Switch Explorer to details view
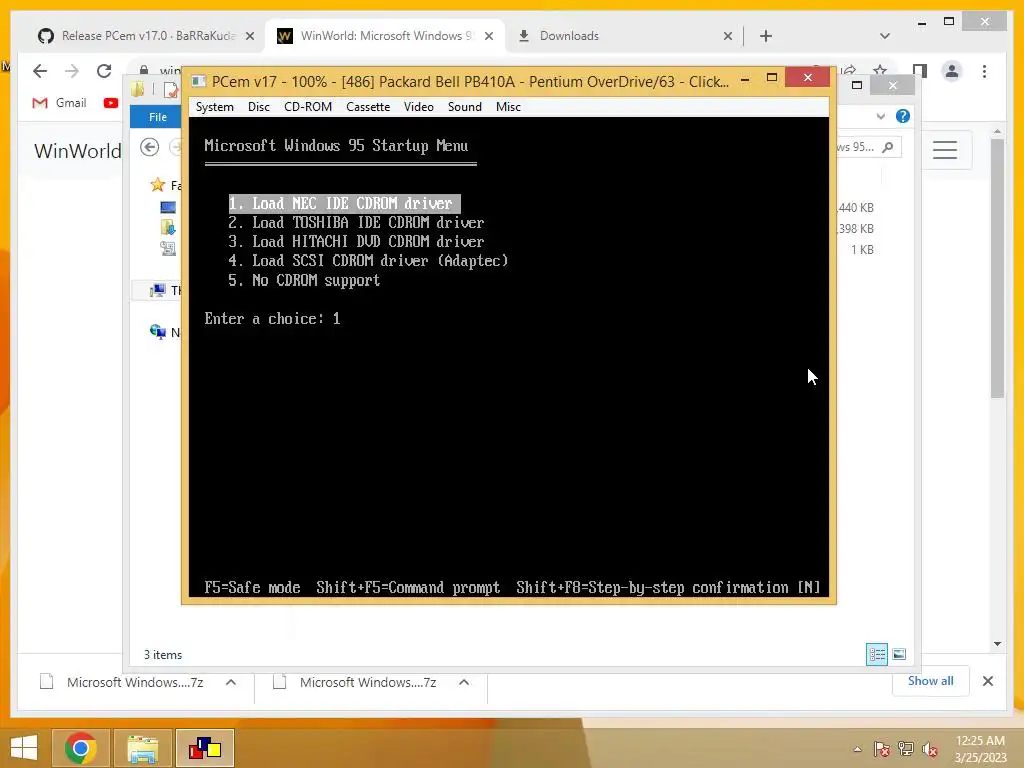Screen dimensions: 1024x768 click(x=876, y=654)
